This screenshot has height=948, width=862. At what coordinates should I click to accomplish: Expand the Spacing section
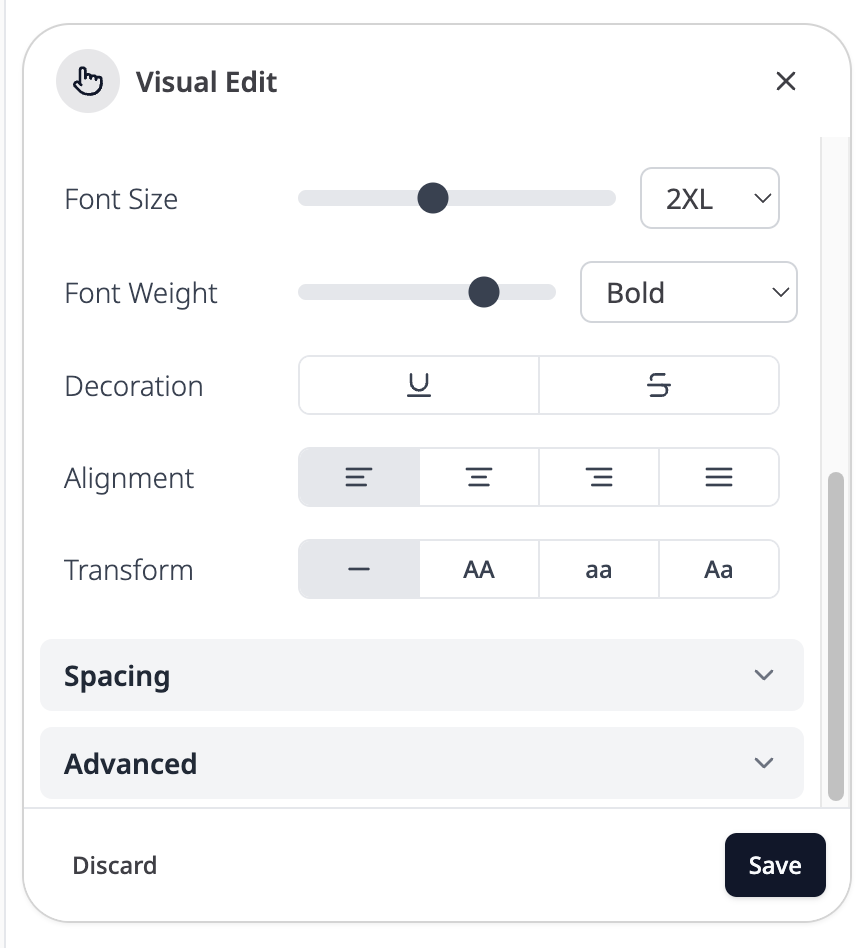coord(421,675)
